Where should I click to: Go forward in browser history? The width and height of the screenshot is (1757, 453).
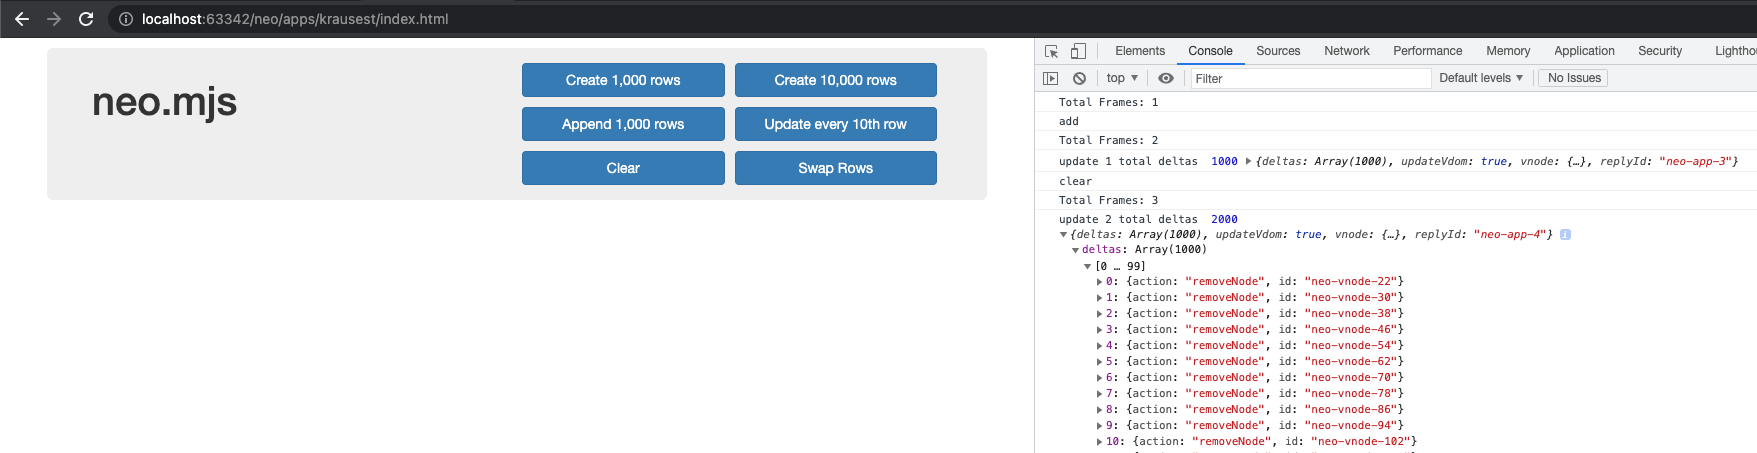54,19
